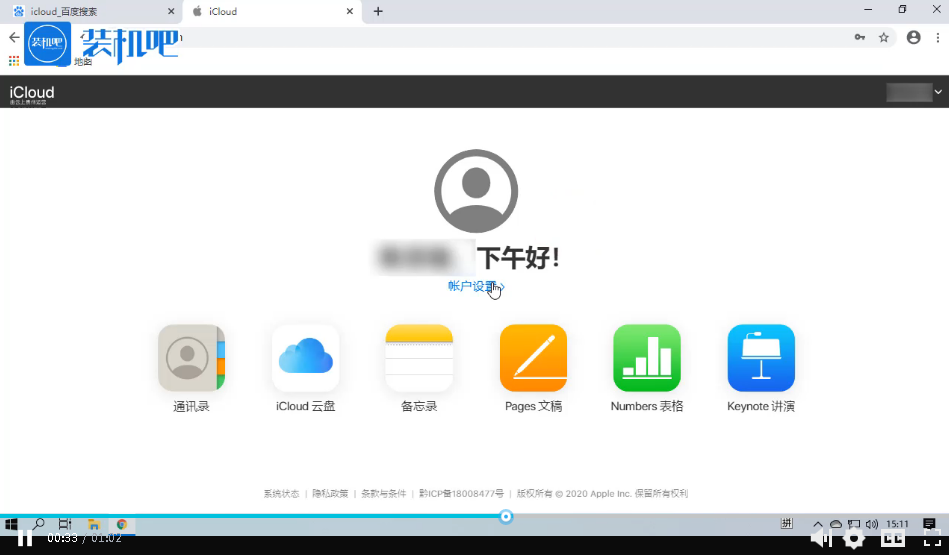Pause the video playback
The width and height of the screenshot is (949, 555).
click(25, 538)
